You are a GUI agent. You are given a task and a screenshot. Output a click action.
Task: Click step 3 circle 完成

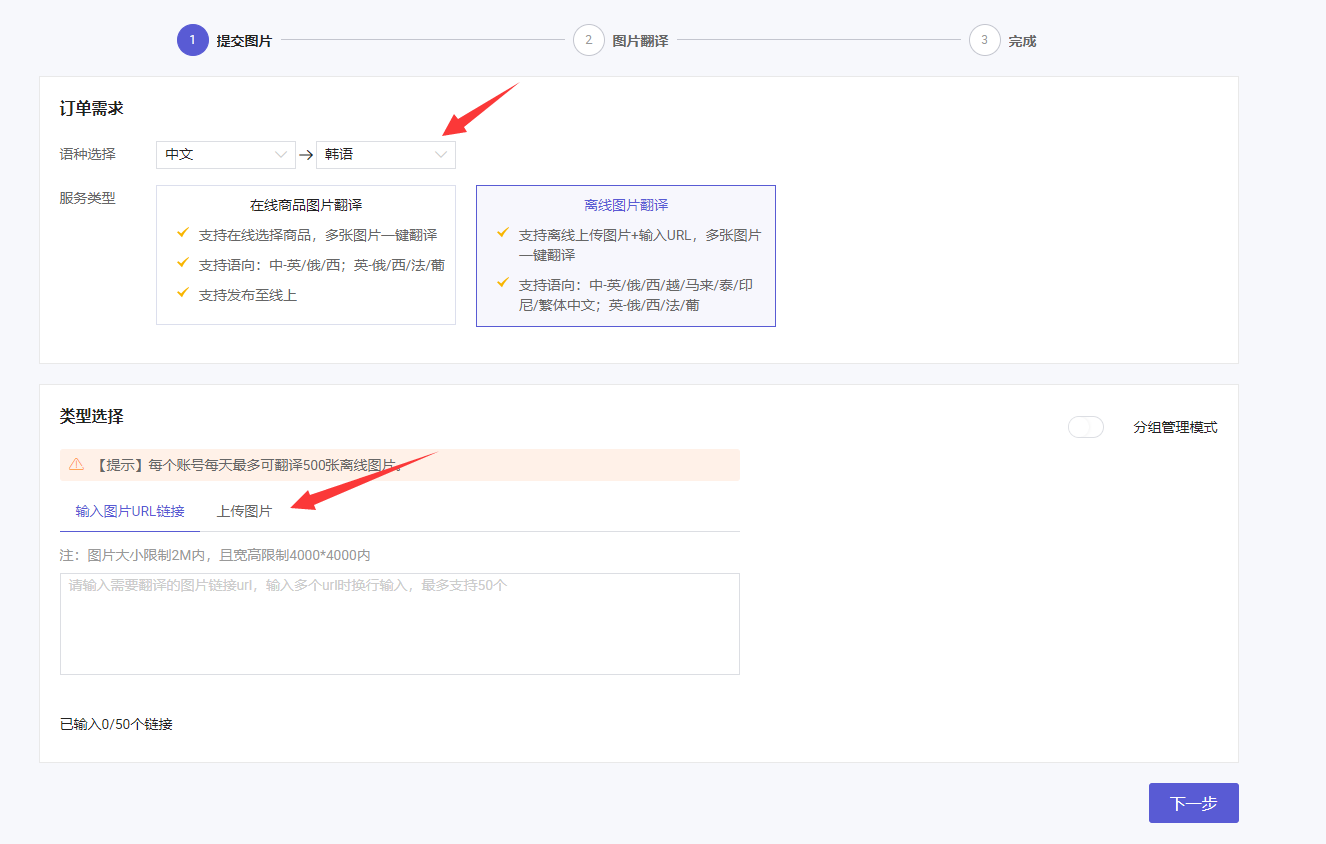985,40
